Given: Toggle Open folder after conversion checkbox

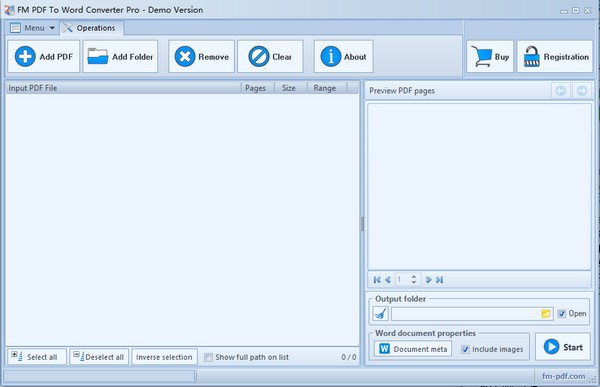Looking at the screenshot, I should [x=561, y=314].
